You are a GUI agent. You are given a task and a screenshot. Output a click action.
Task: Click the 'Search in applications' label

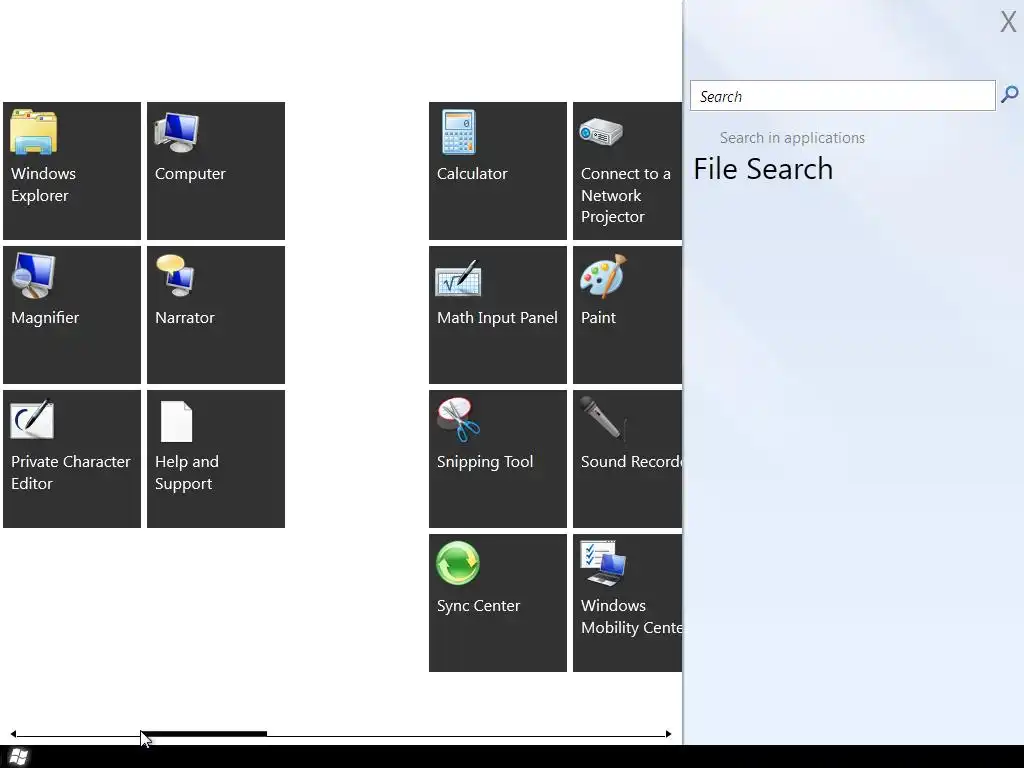tap(792, 138)
